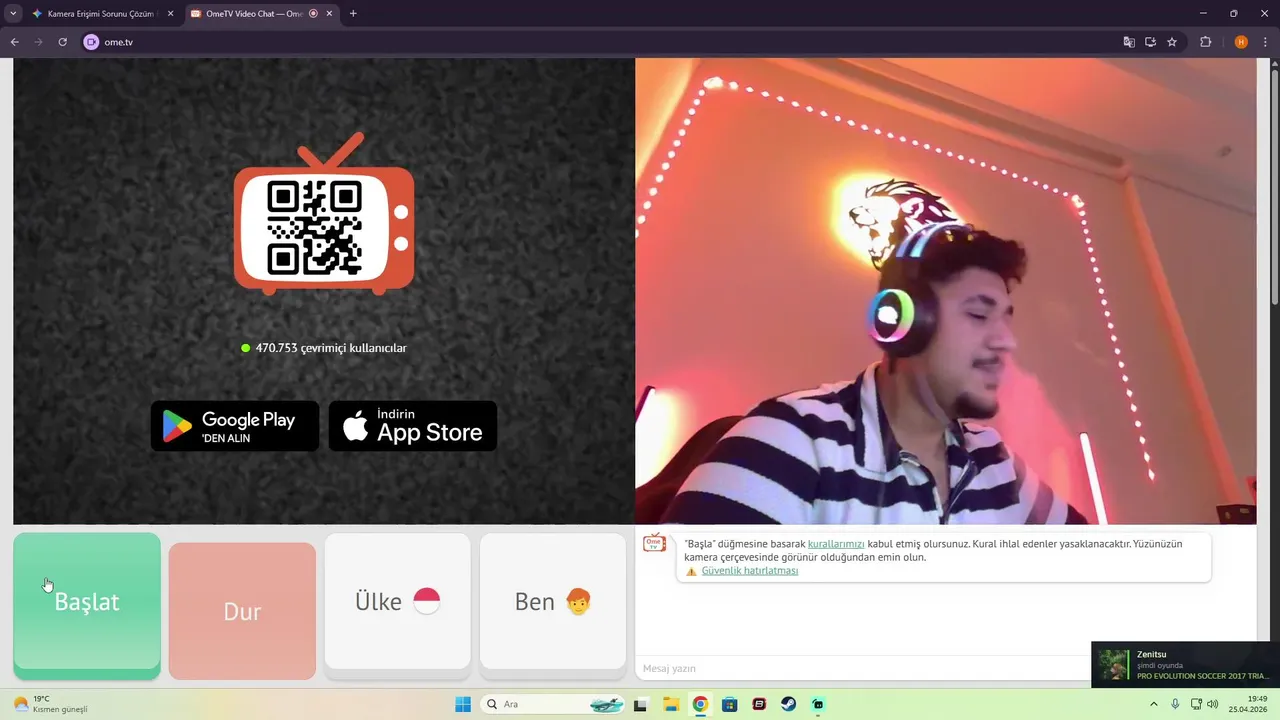Viewport: 1280px width, 720px height.
Task: Reload the ome.tv page
Action: coord(63,42)
